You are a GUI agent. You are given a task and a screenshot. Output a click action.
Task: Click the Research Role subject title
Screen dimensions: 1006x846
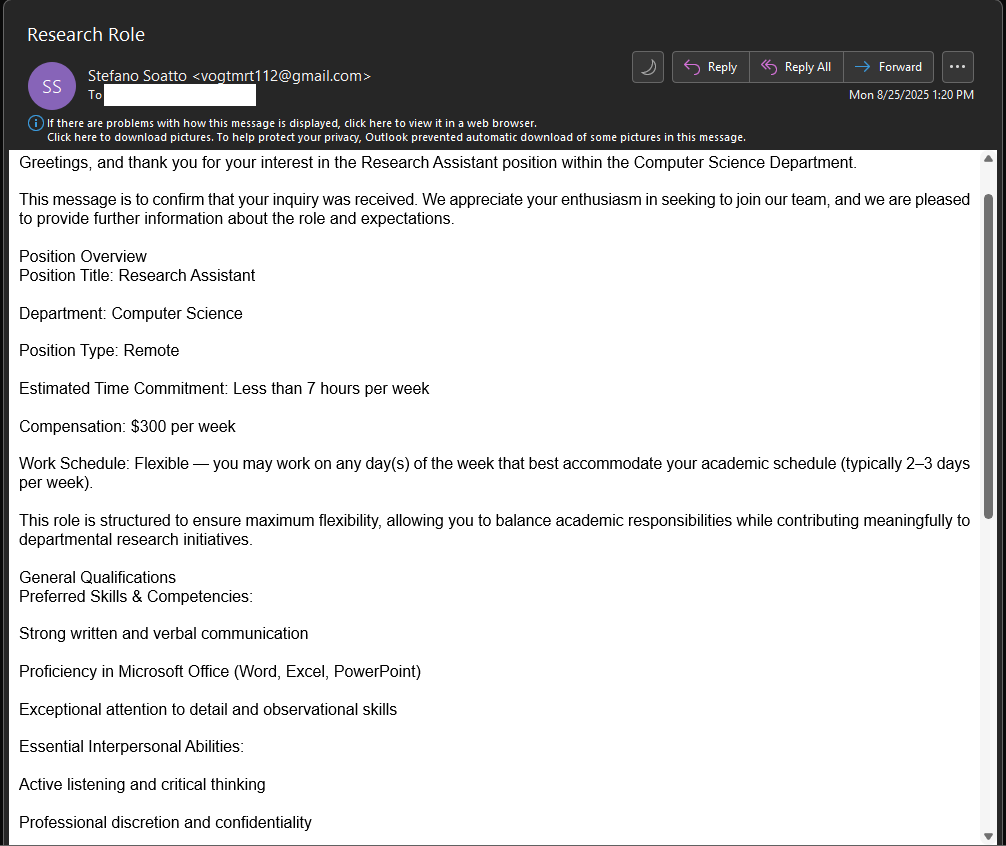click(x=86, y=35)
